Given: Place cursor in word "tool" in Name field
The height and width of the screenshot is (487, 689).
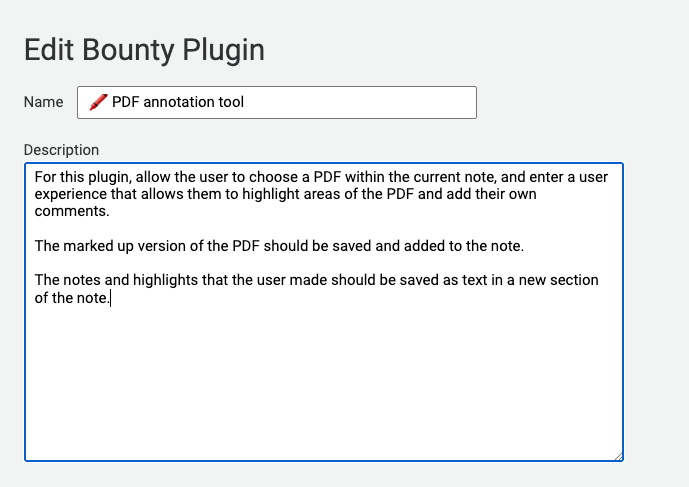Looking at the screenshot, I should tap(231, 102).
